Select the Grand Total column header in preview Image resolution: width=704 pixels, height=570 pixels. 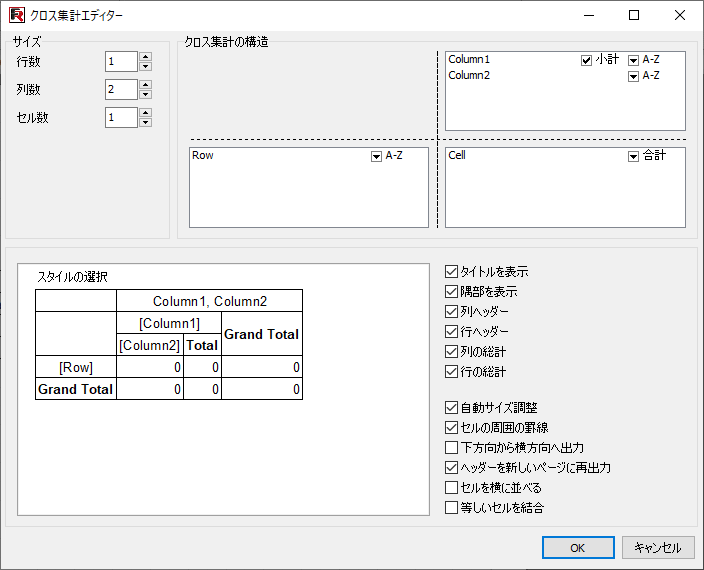261,334
